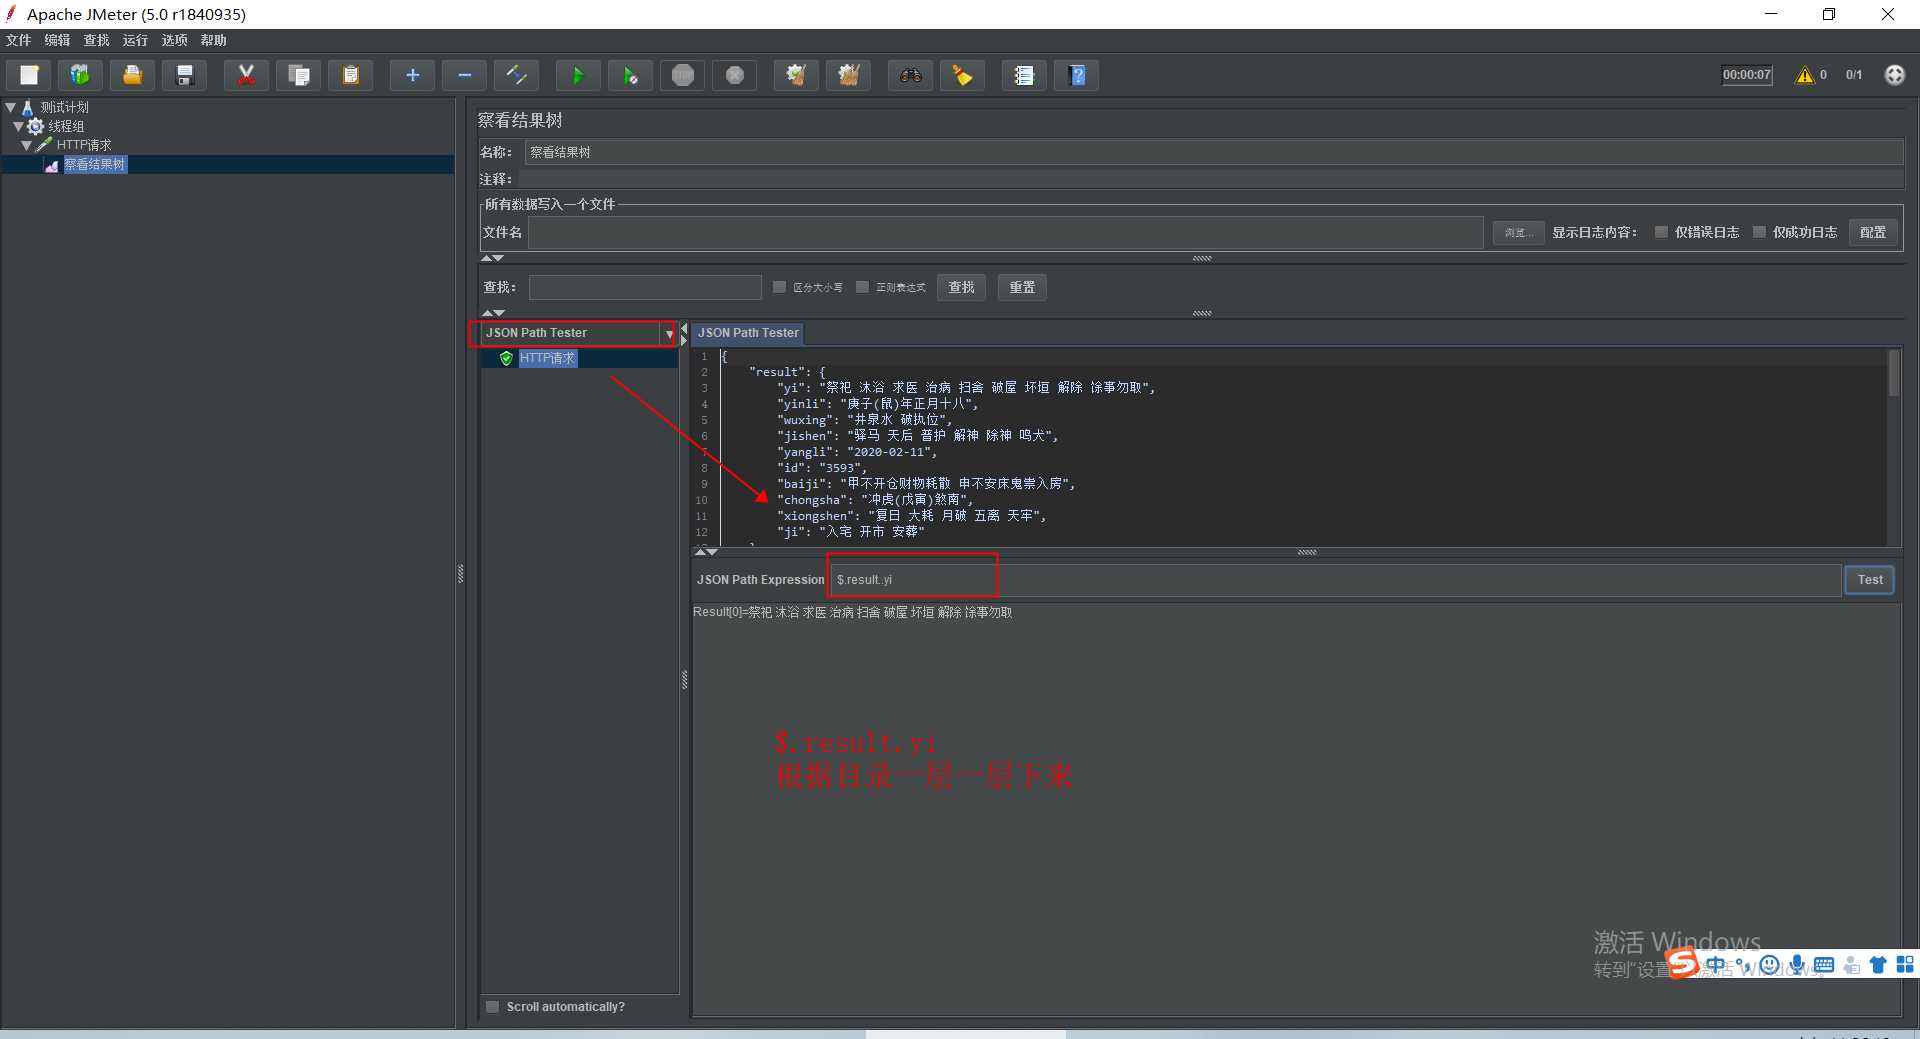The height and width of the screenshot is (1039, 1920).
Task: Click the remote engine globe icon
Action: pos(1894,75)
